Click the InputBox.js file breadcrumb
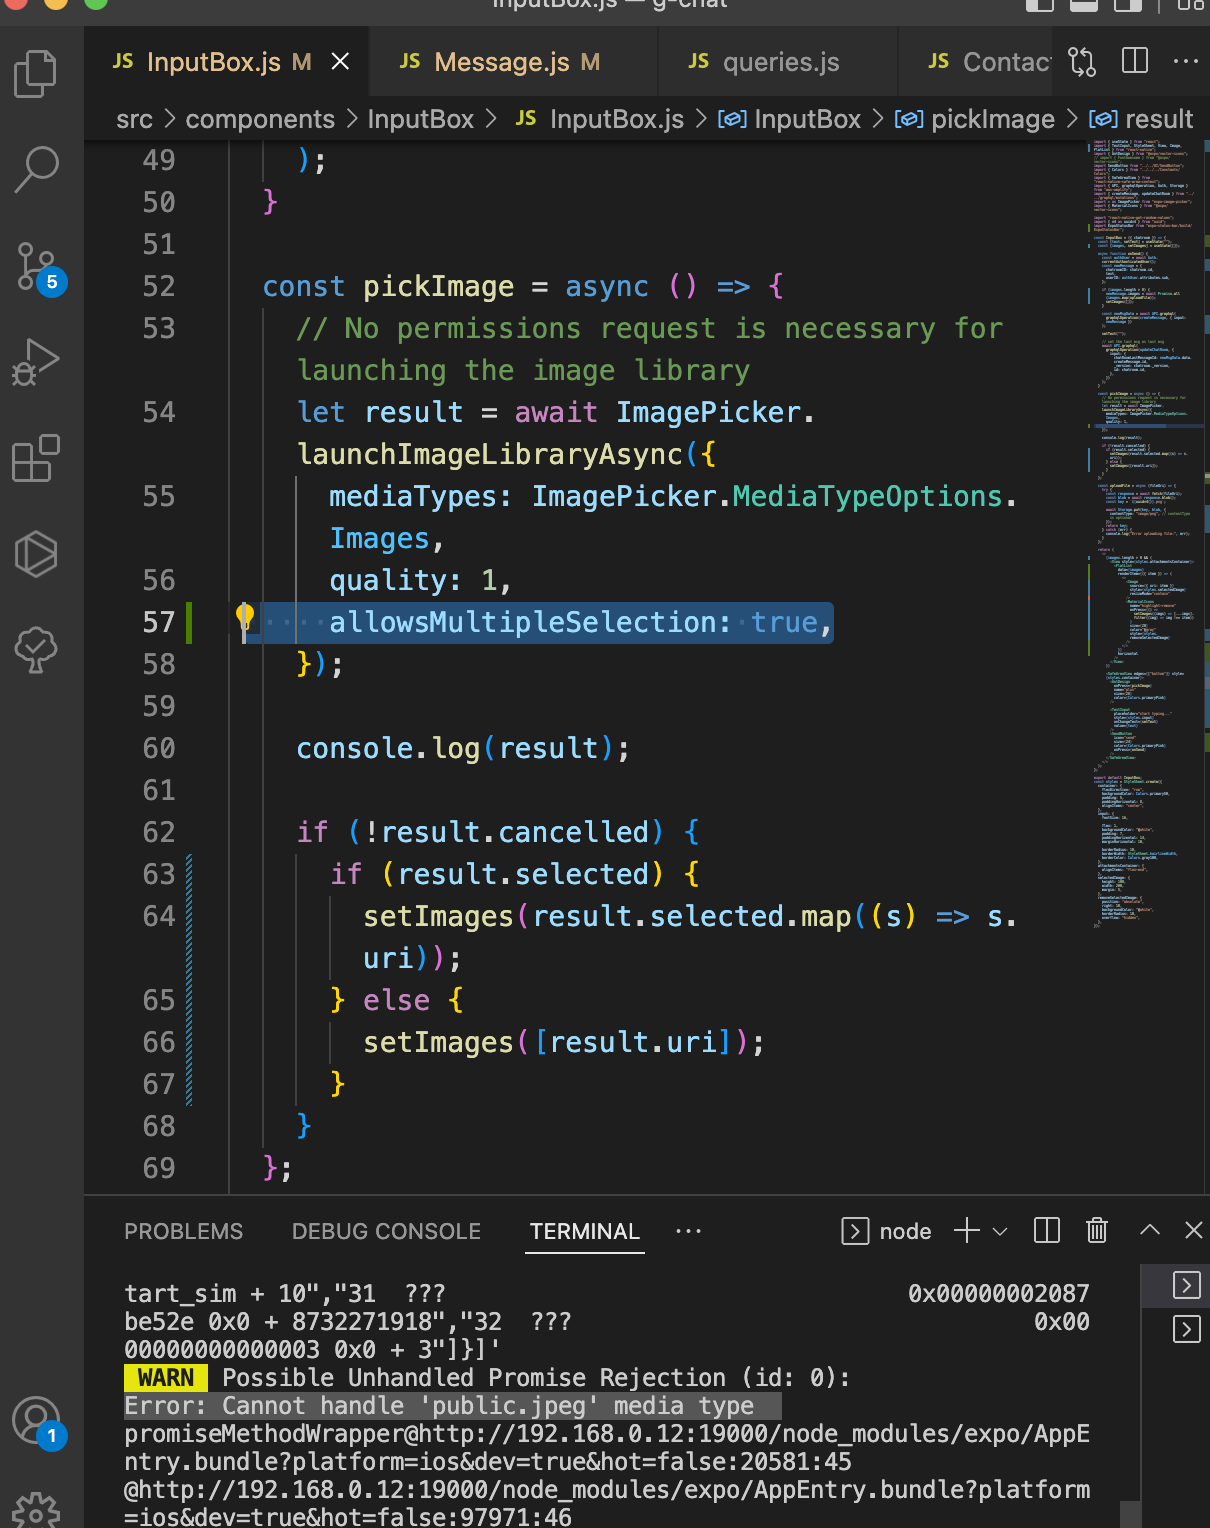This screenshot has width=1210, height=1528. 600,119
